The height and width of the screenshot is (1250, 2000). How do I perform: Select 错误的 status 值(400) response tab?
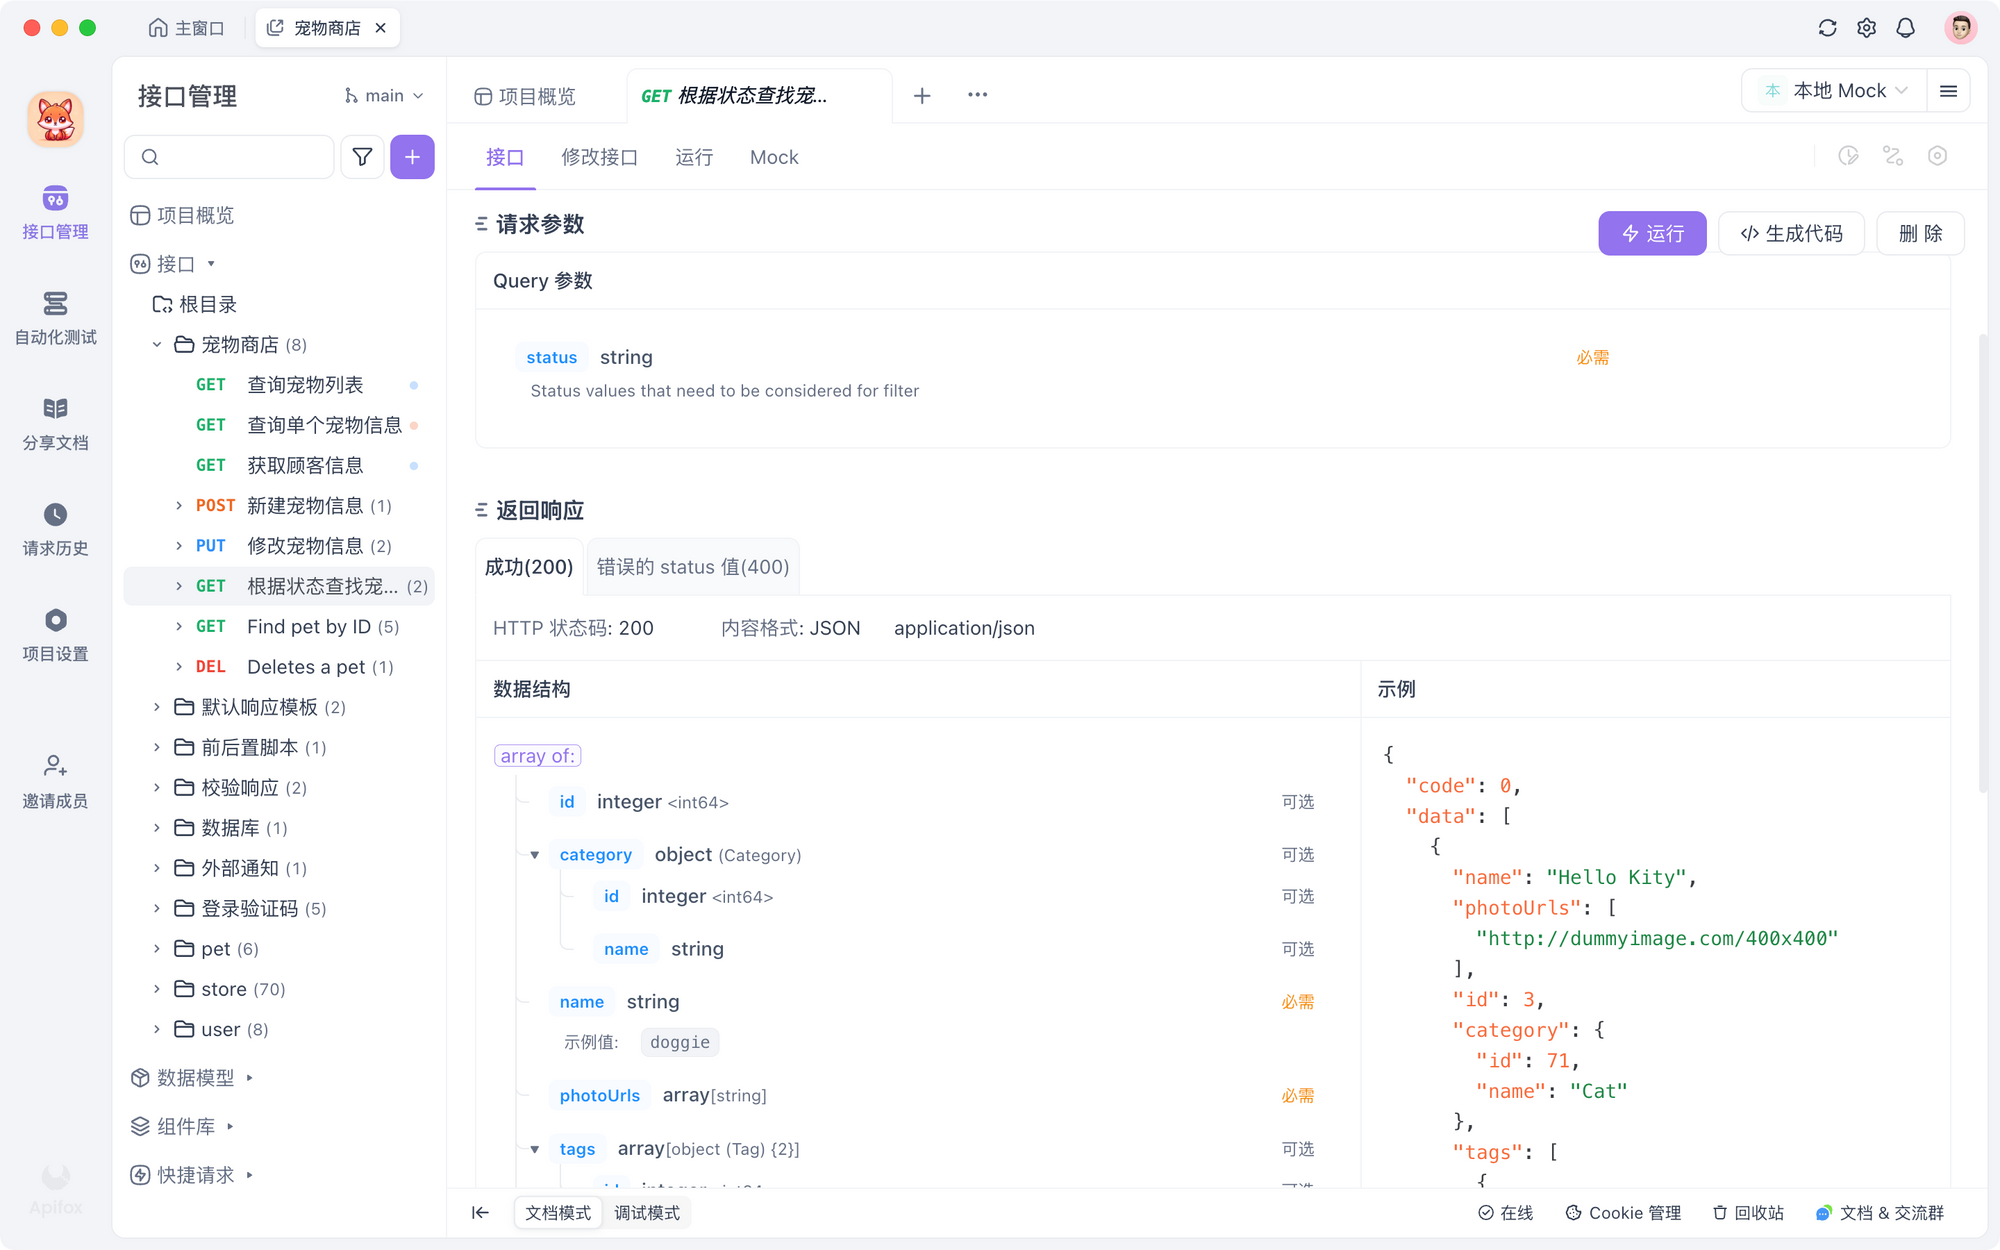coord(693,566)
